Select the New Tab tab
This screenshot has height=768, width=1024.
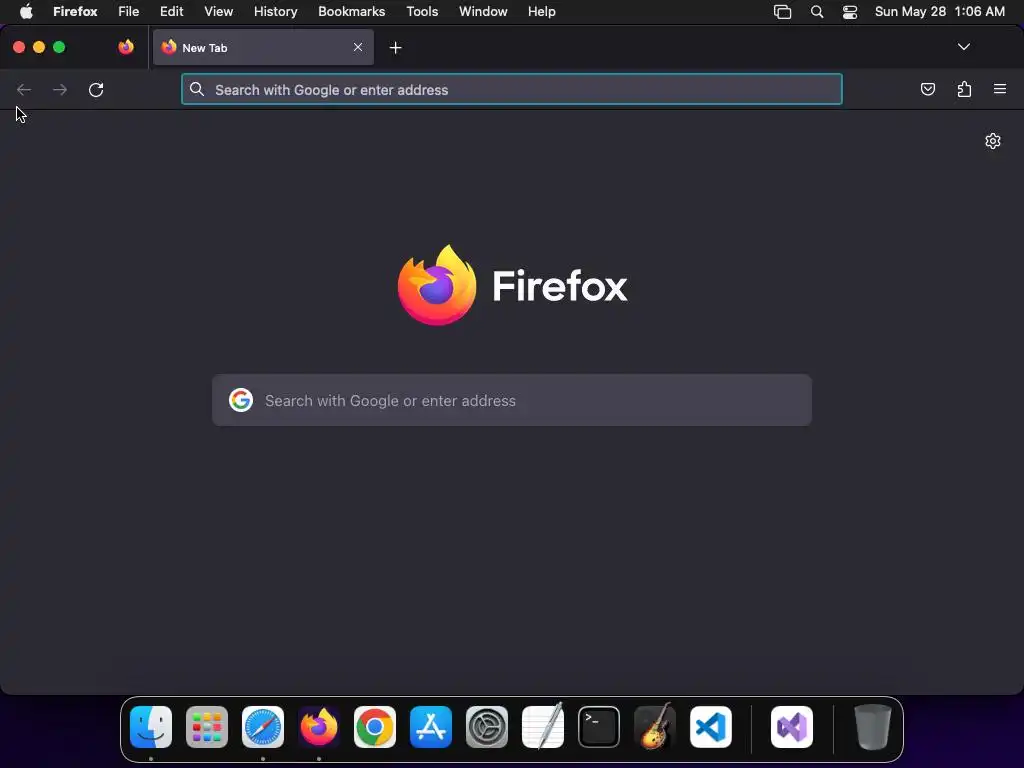click(263, 47)
